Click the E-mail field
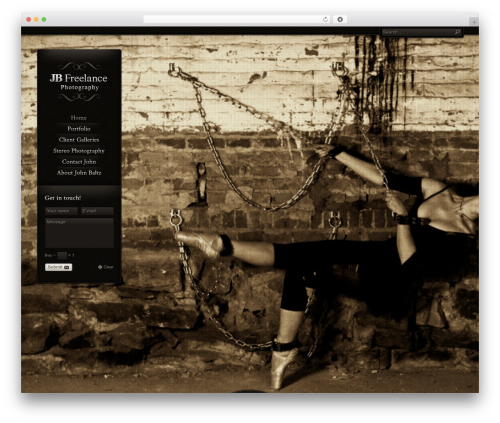Viewport: 500px width, 423px height. coord(97,211)
